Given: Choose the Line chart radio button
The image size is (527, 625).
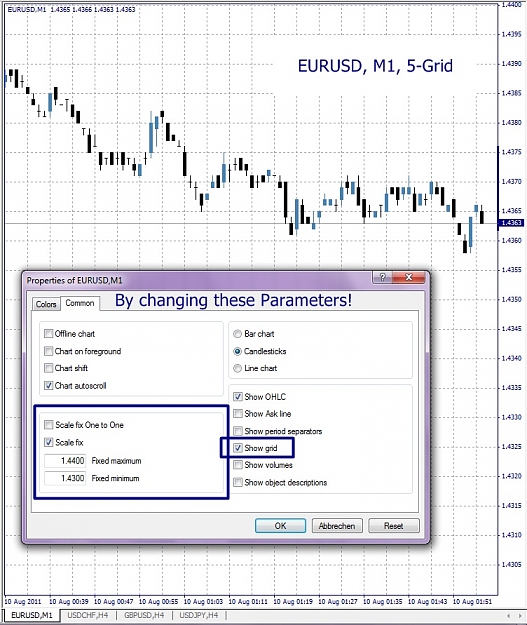Looking at the screenshot, I should coord(238,368).
